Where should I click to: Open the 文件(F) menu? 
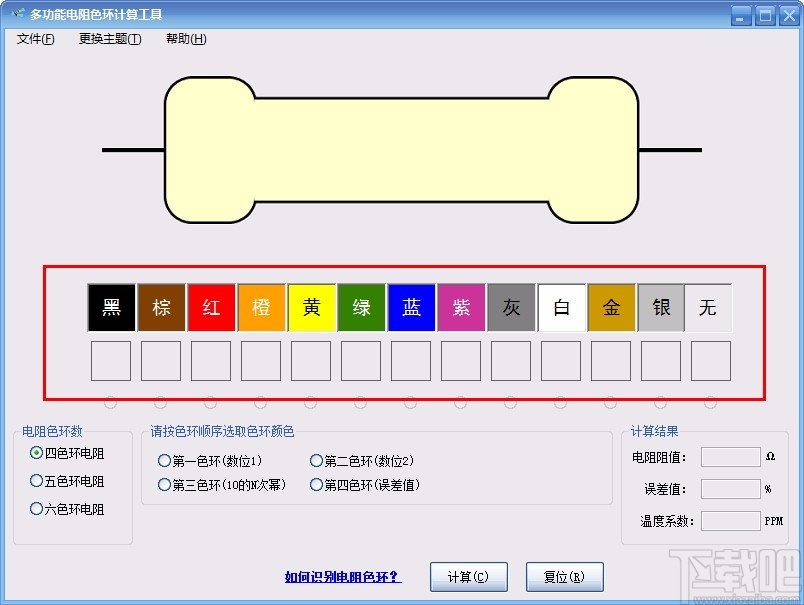34,39
